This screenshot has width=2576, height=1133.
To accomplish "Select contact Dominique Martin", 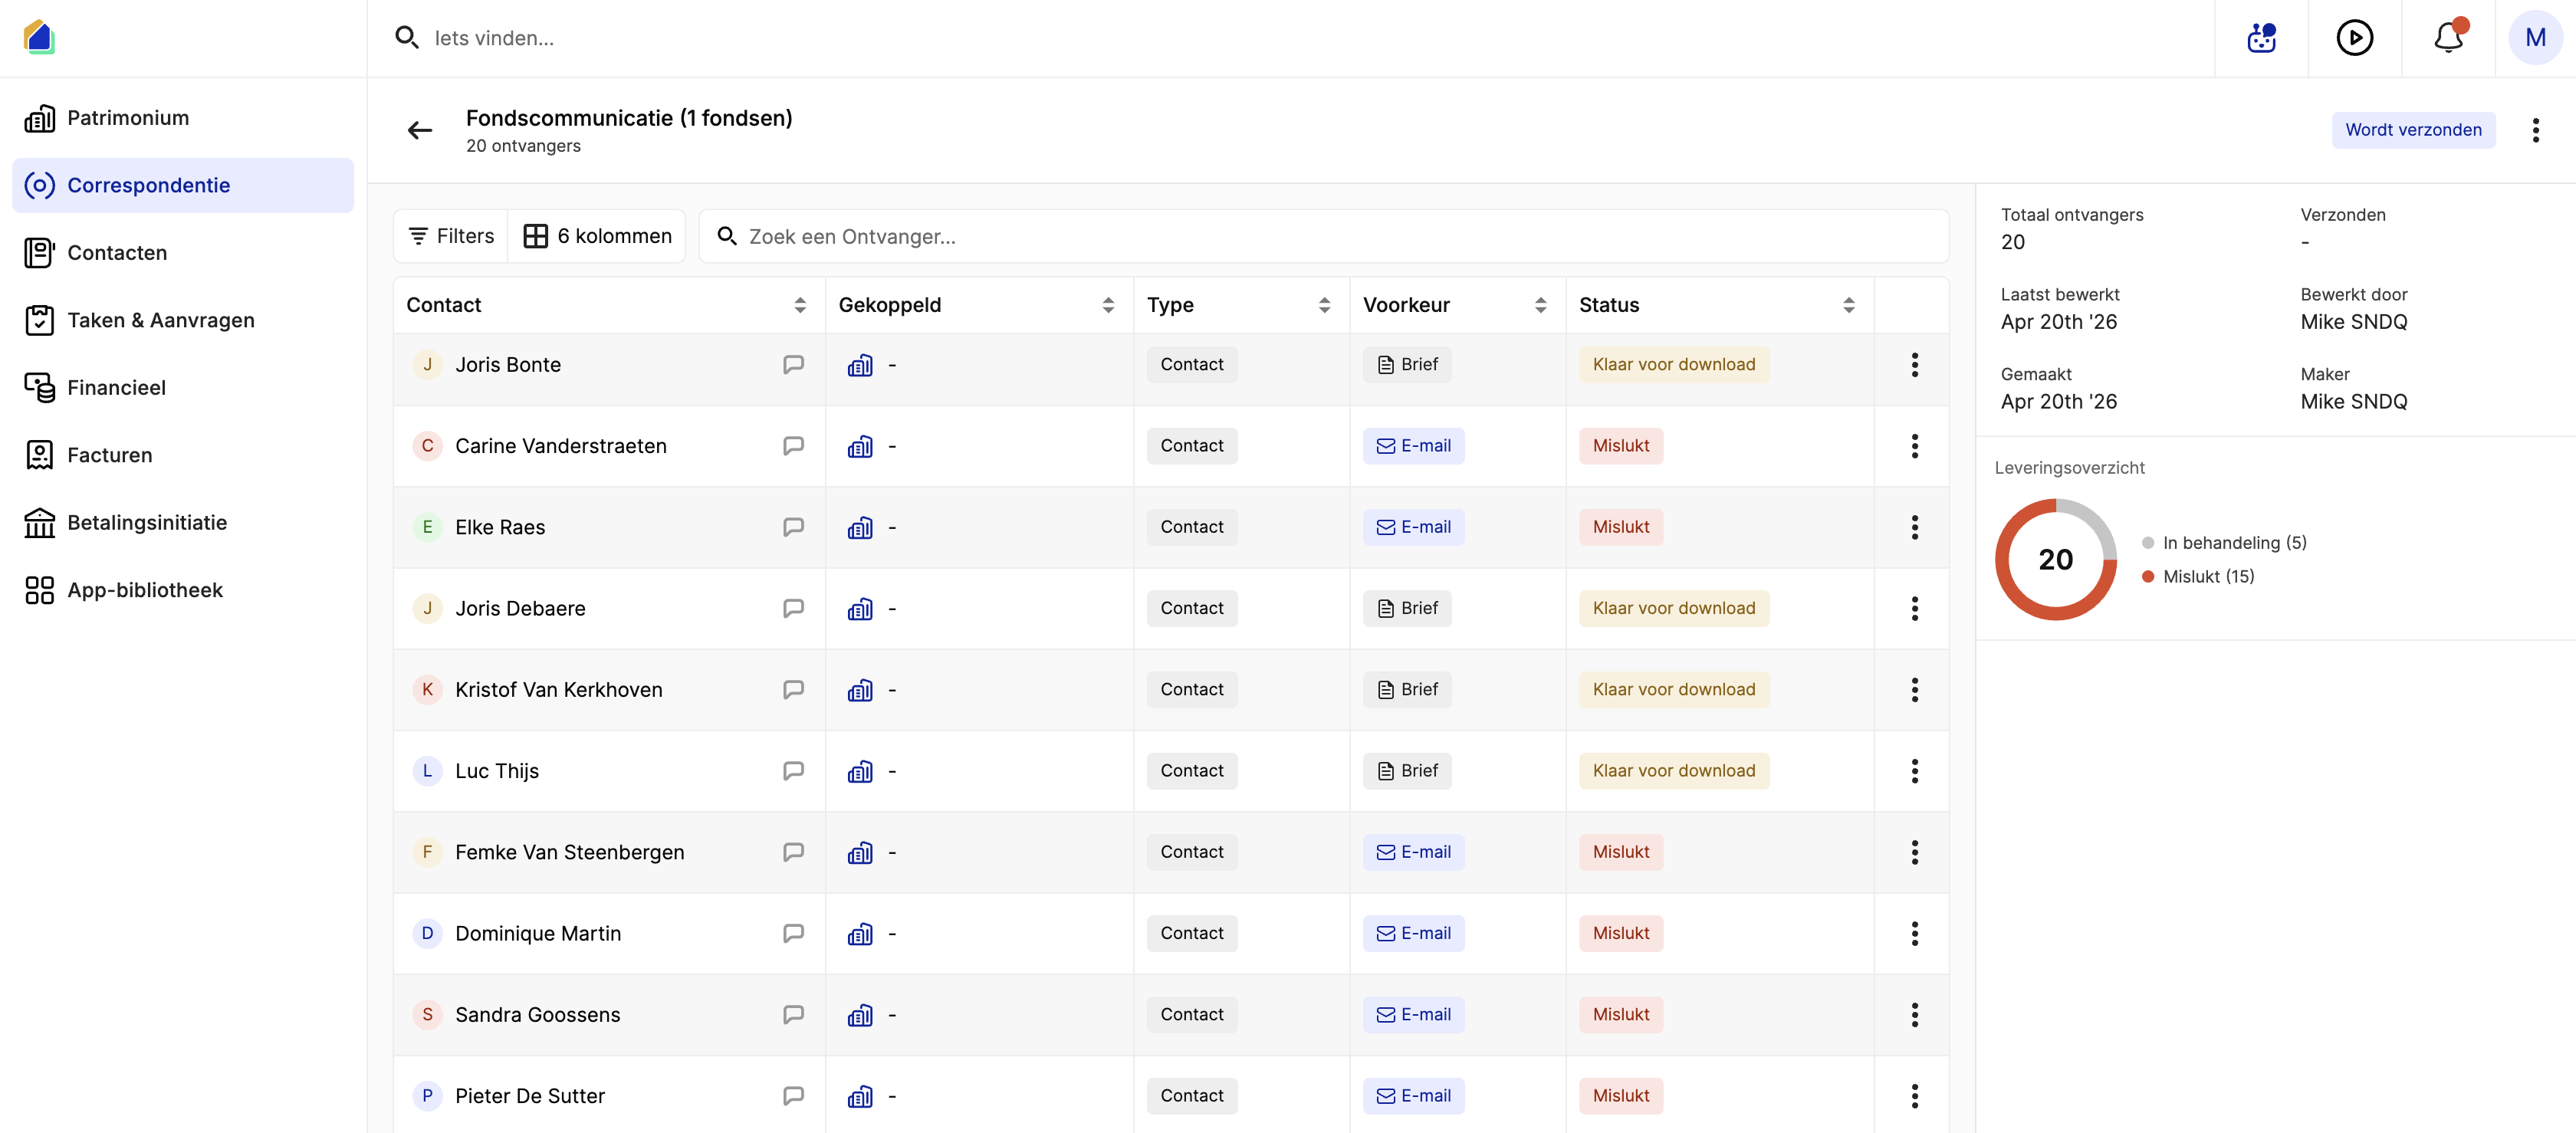I will click(x=538, y=933).
